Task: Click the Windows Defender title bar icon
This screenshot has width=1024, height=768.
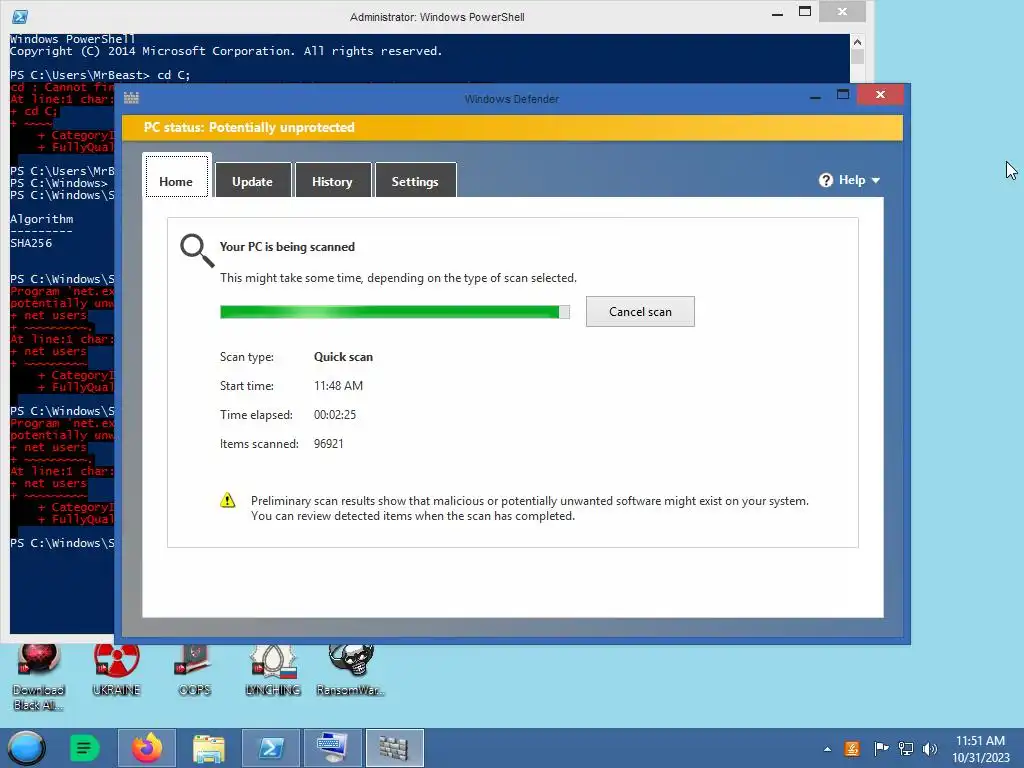Action: pyautogui.click(x=131, y=98)
